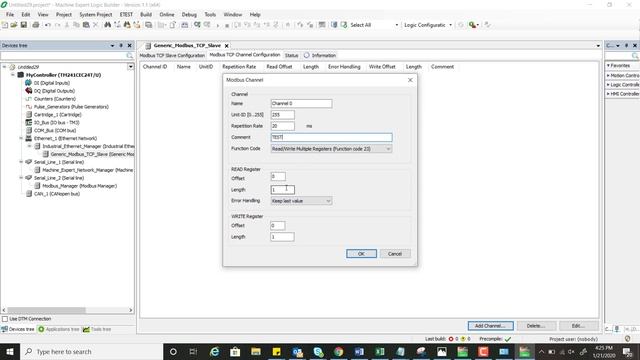
Task: Click the WRITE Register Length field
Action: point(282,237)
